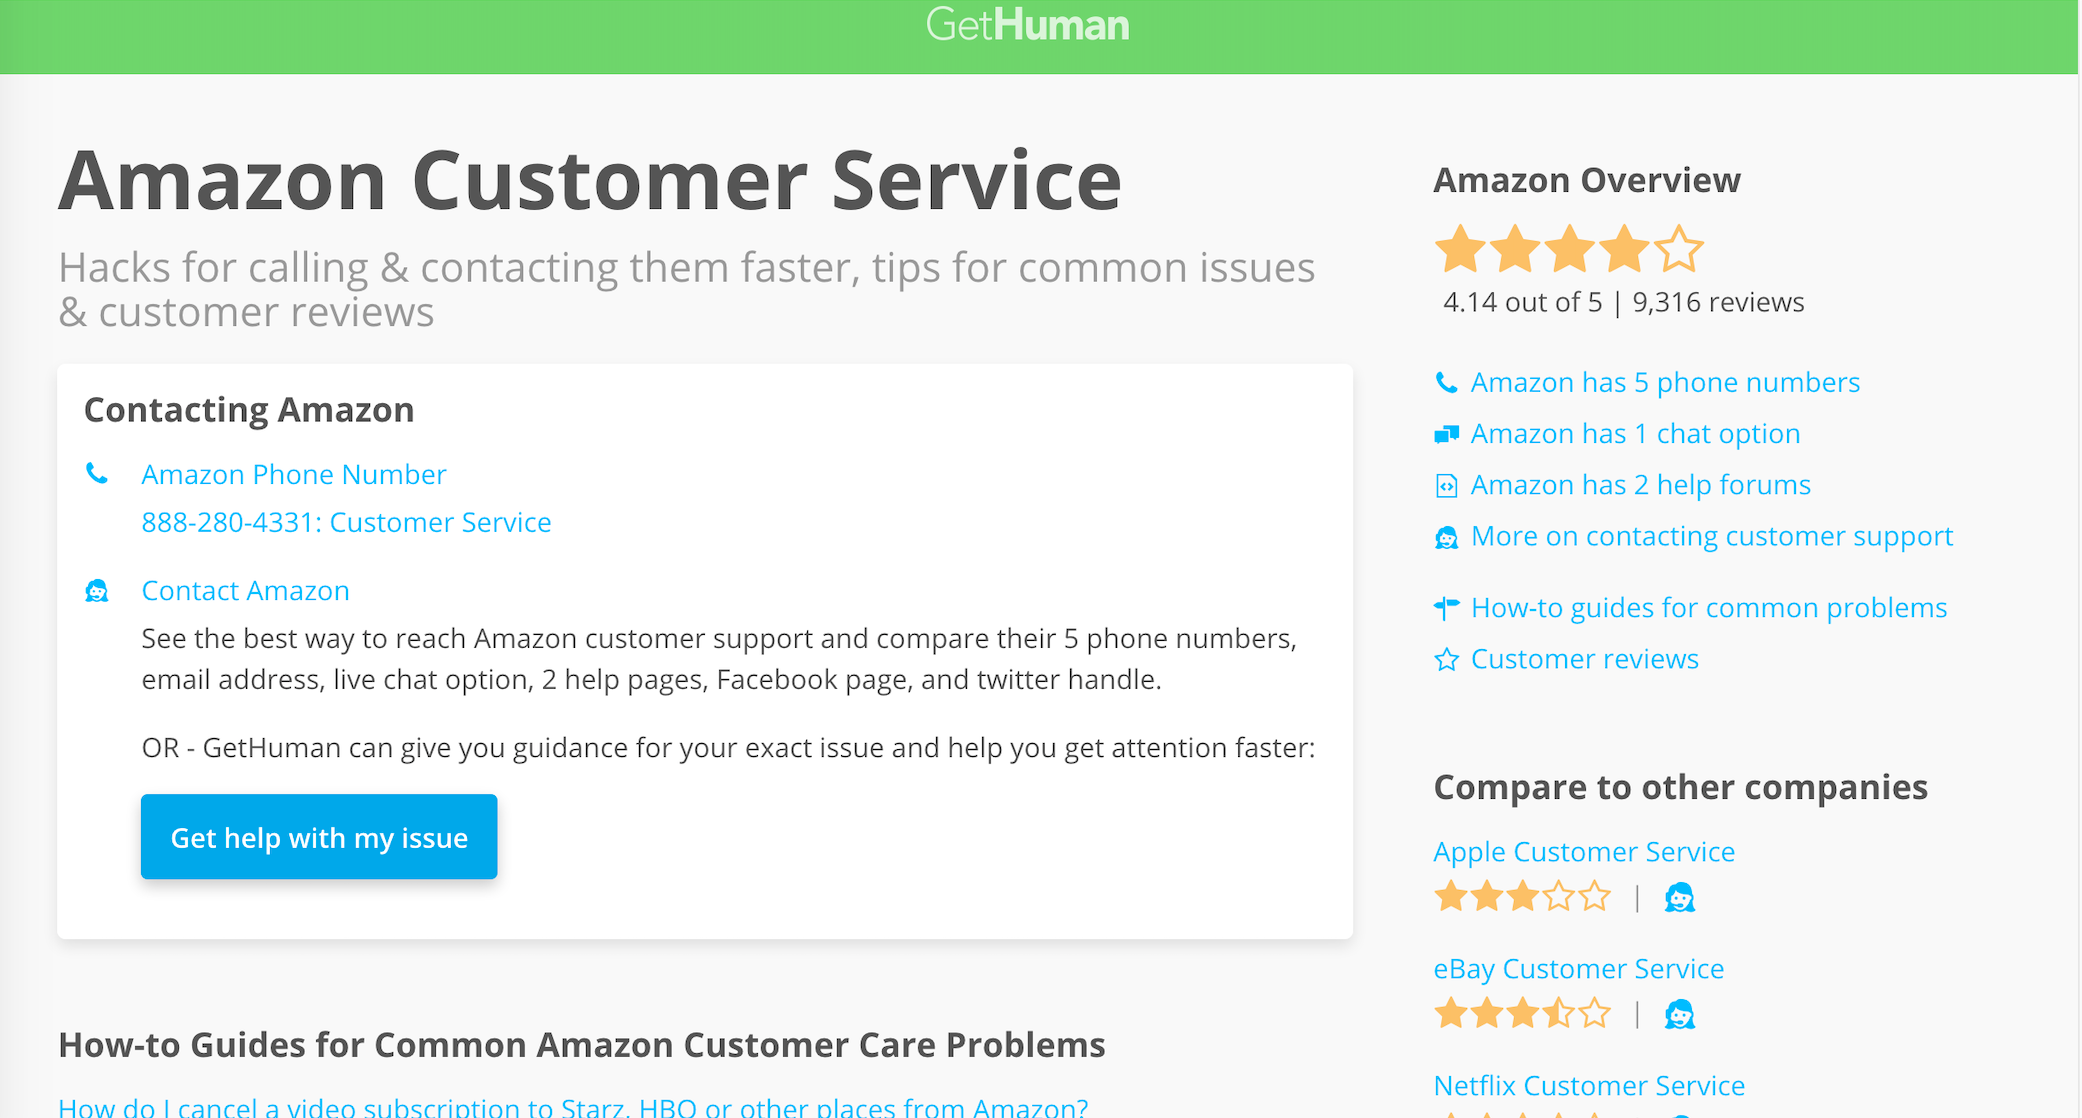Click the GetHuman logo in header
This screenshot has width=2082, height=1118.
pyautogui.click(x=1027, y=25)
